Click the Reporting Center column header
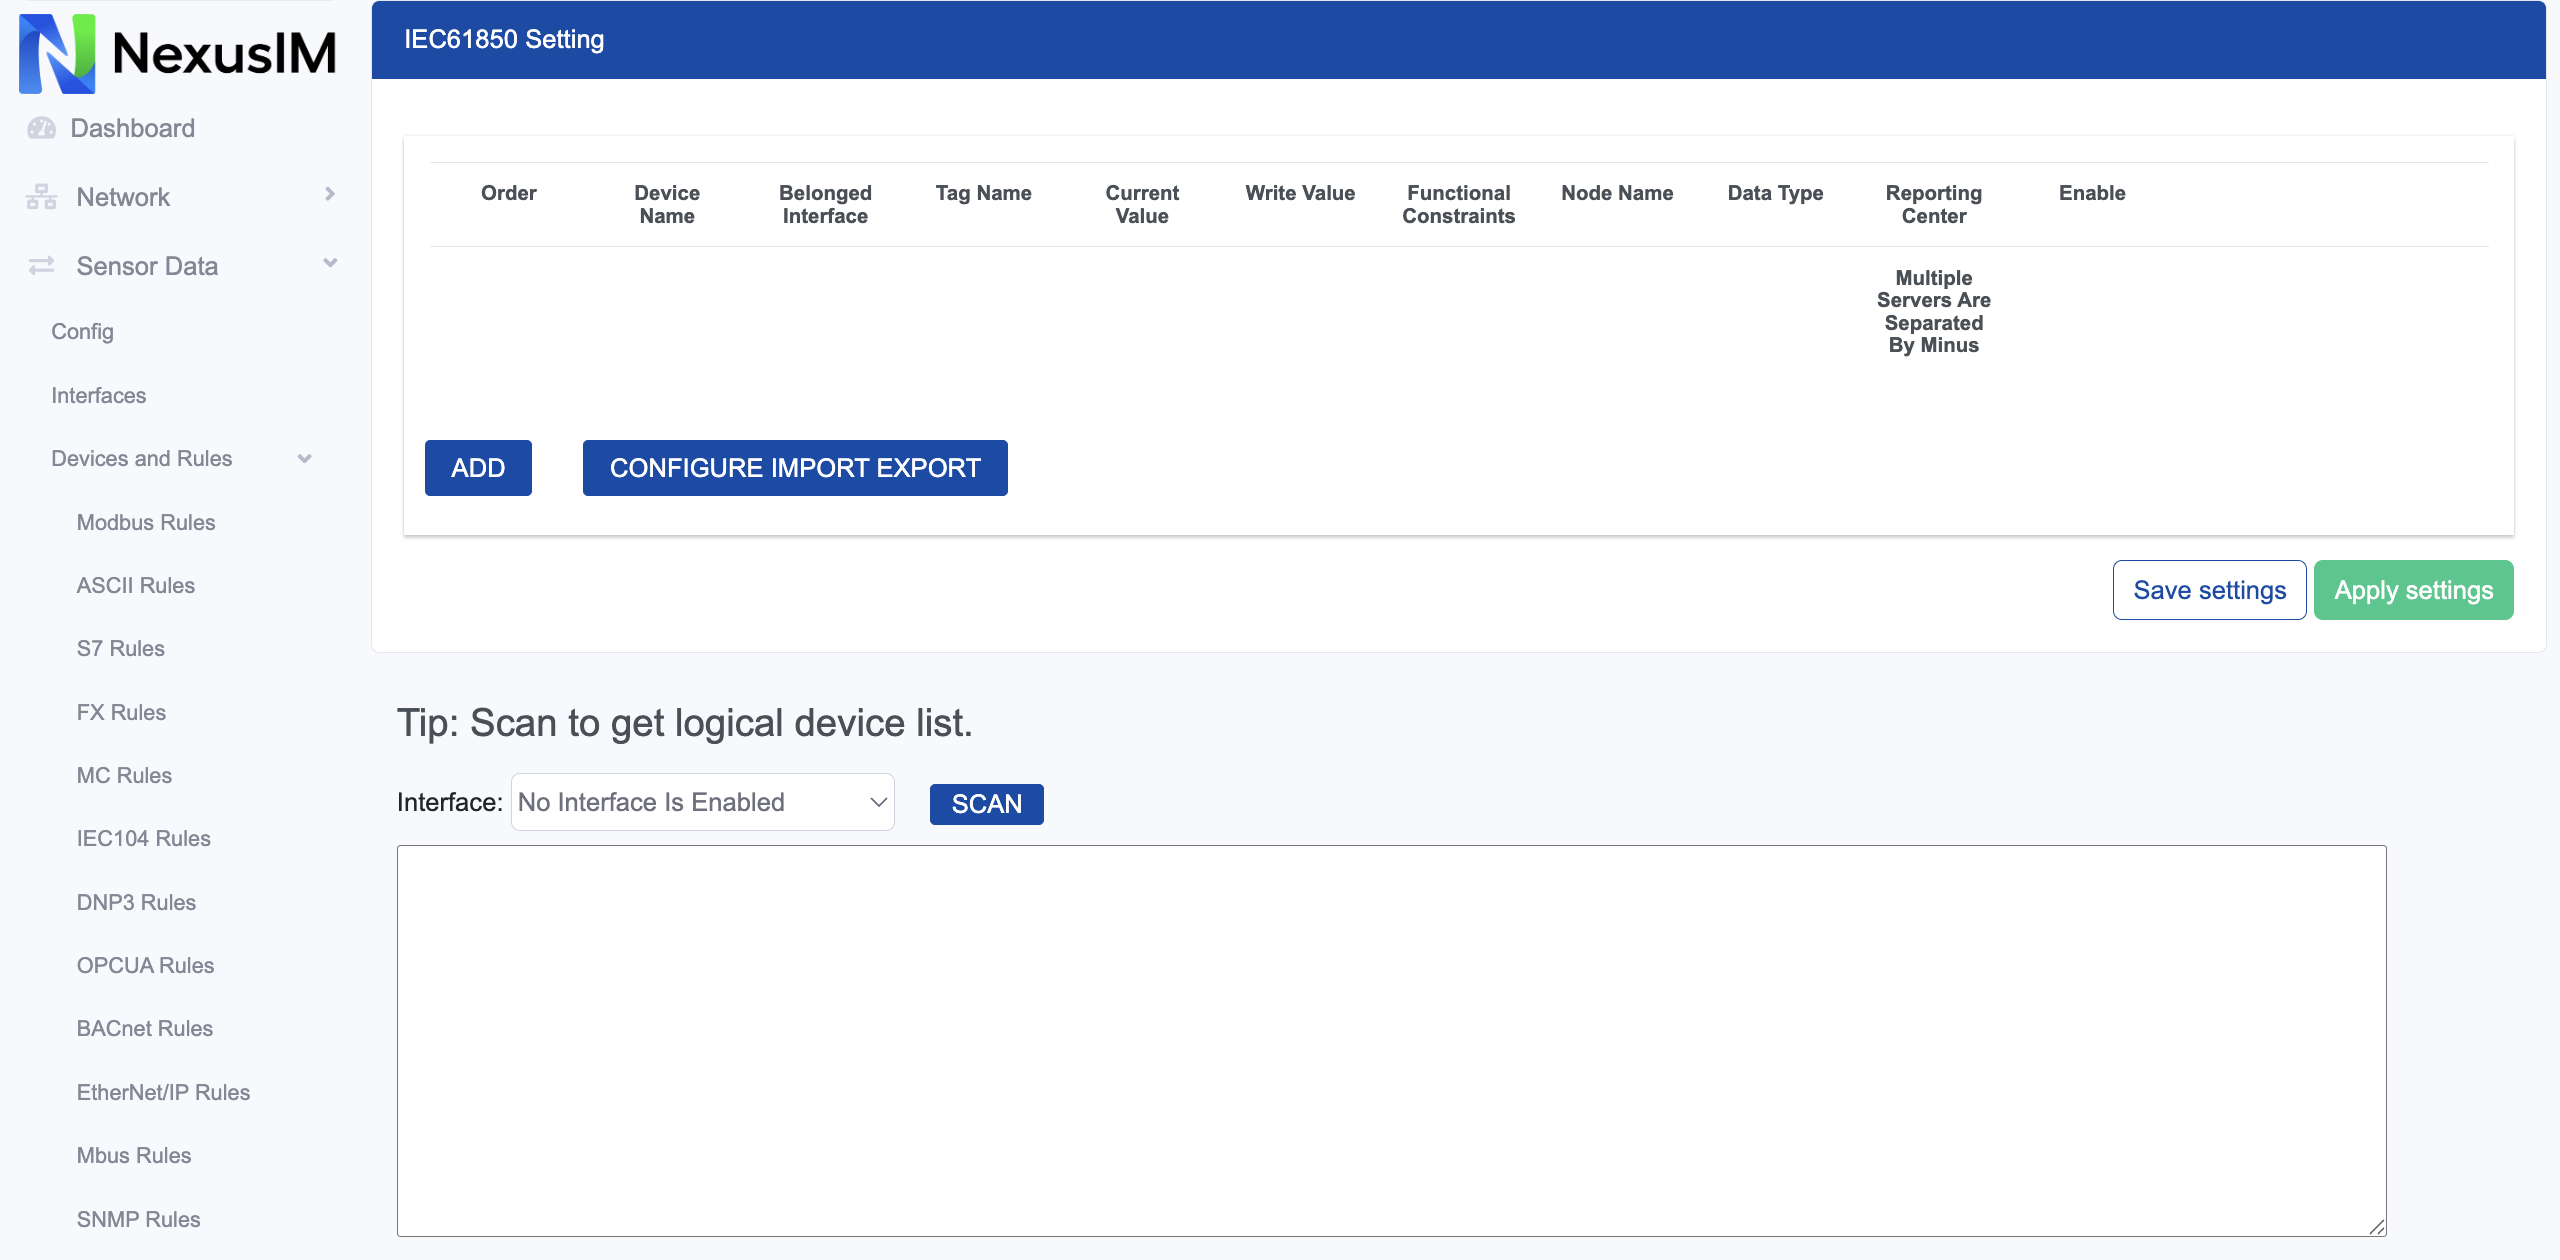 coord(1933,204)
